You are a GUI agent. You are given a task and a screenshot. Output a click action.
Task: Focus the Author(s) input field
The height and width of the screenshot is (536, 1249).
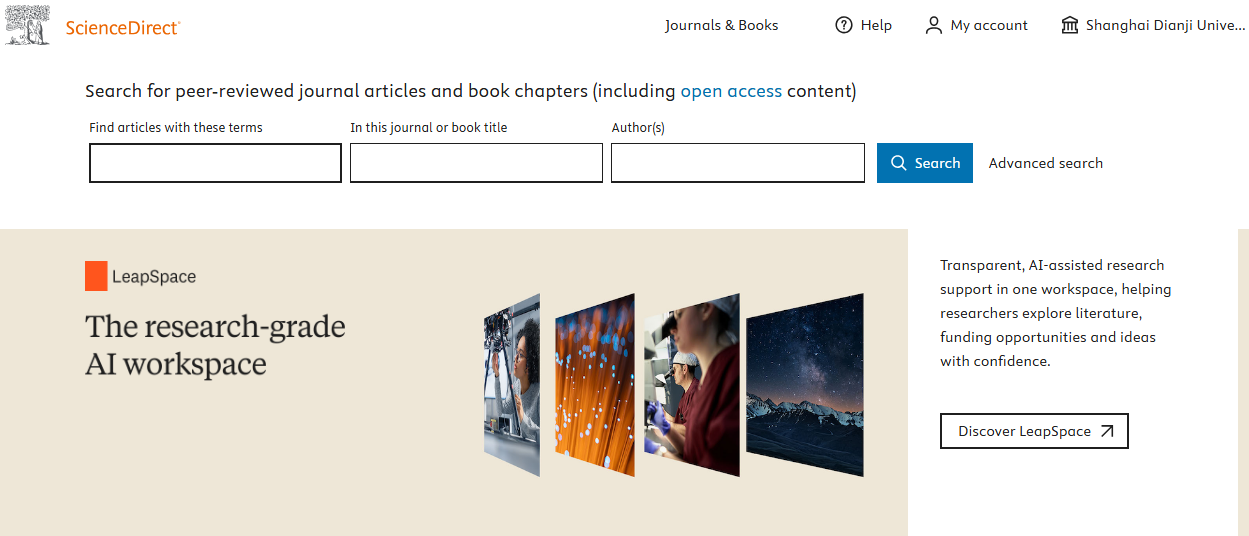coord(737,163)
